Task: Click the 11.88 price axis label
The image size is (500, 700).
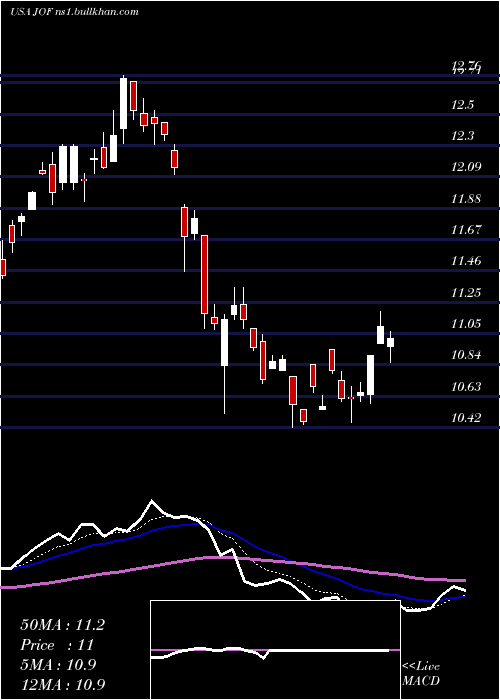Action: [x=466, y=199]
